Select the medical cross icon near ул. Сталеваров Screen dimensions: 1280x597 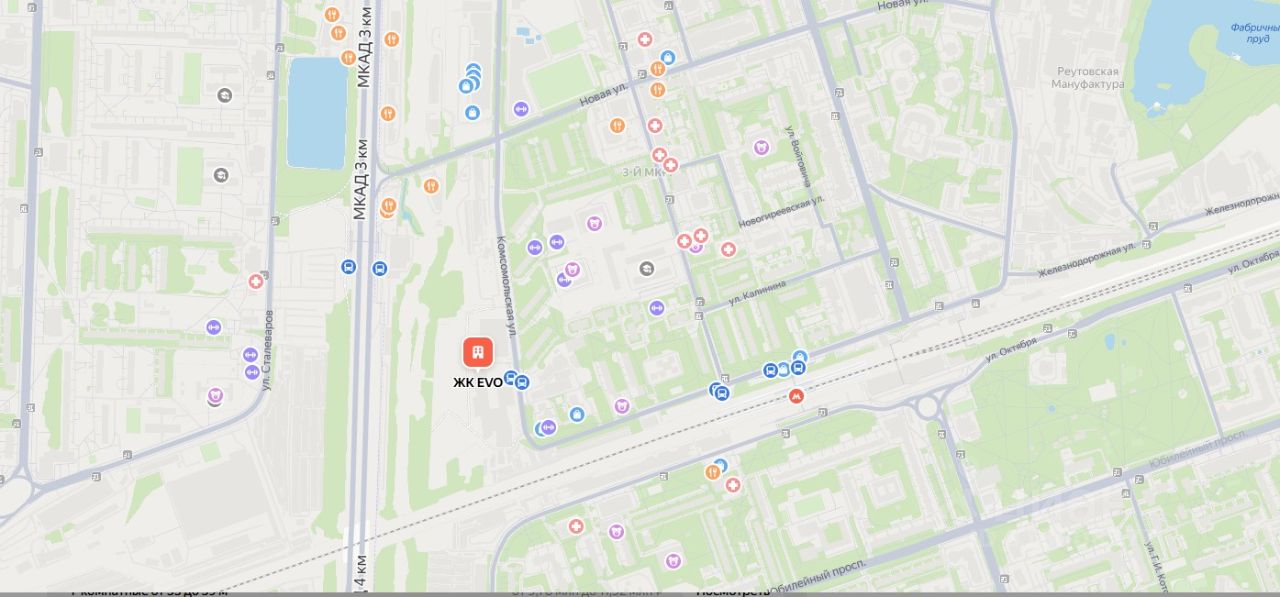(x=256, y=281)
